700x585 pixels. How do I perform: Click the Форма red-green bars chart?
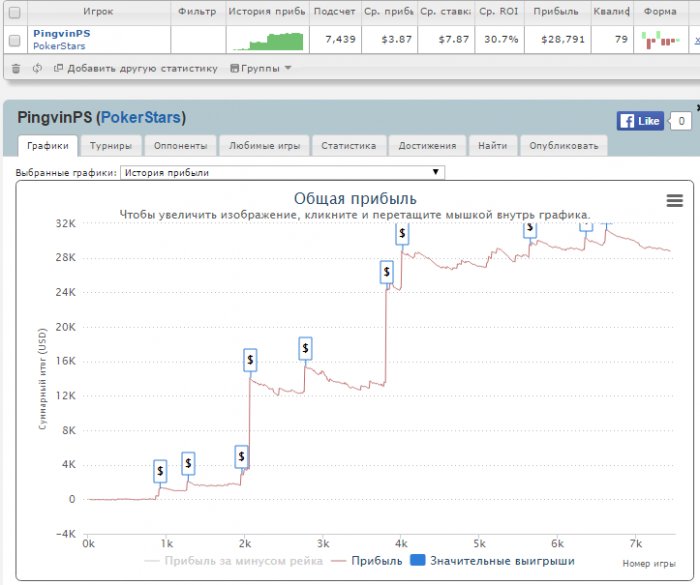(660, 40)
